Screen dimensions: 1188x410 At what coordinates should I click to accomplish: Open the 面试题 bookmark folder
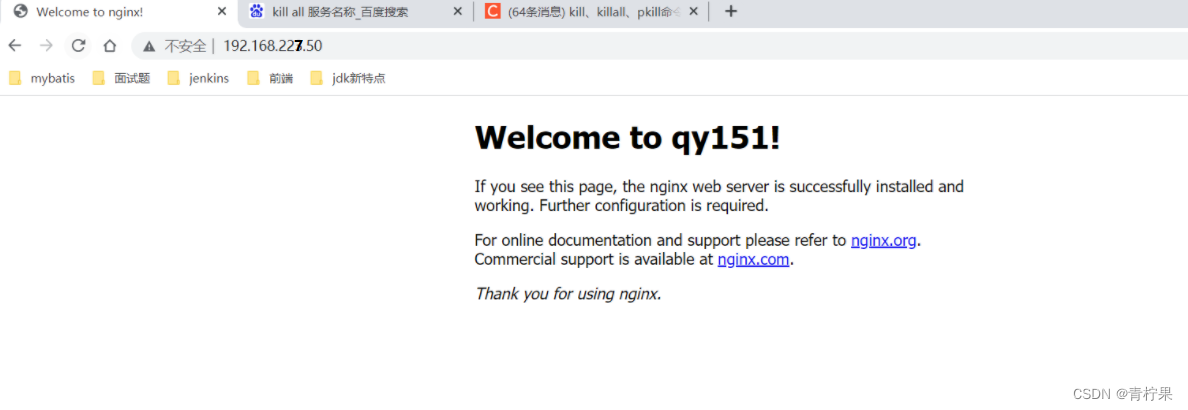point(121,78)
